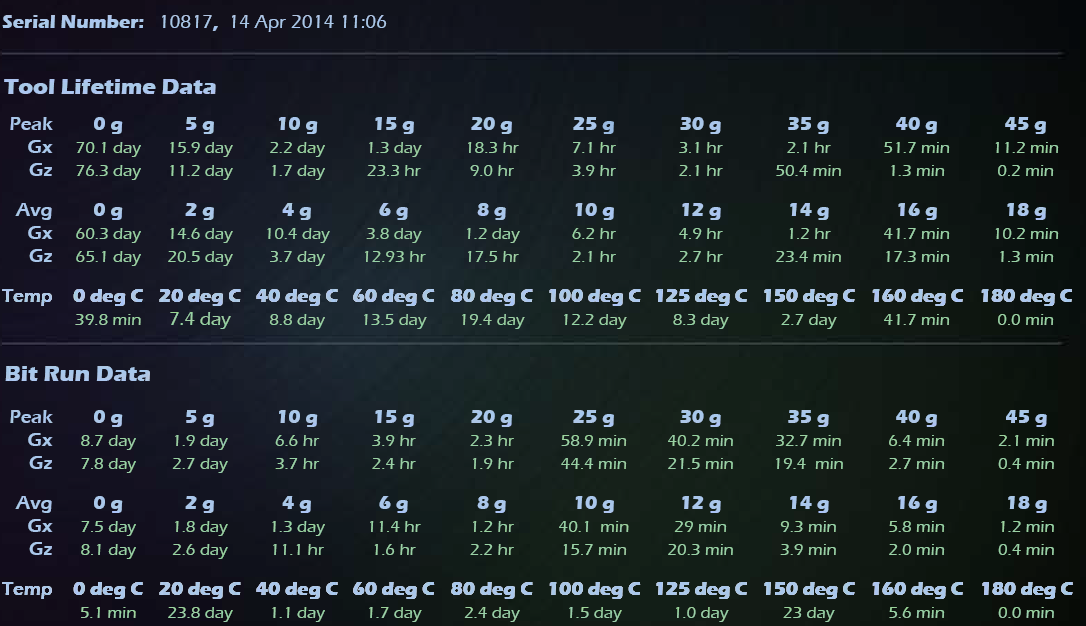
Task: Select the "32.7 min" cell
Action: 808,441
